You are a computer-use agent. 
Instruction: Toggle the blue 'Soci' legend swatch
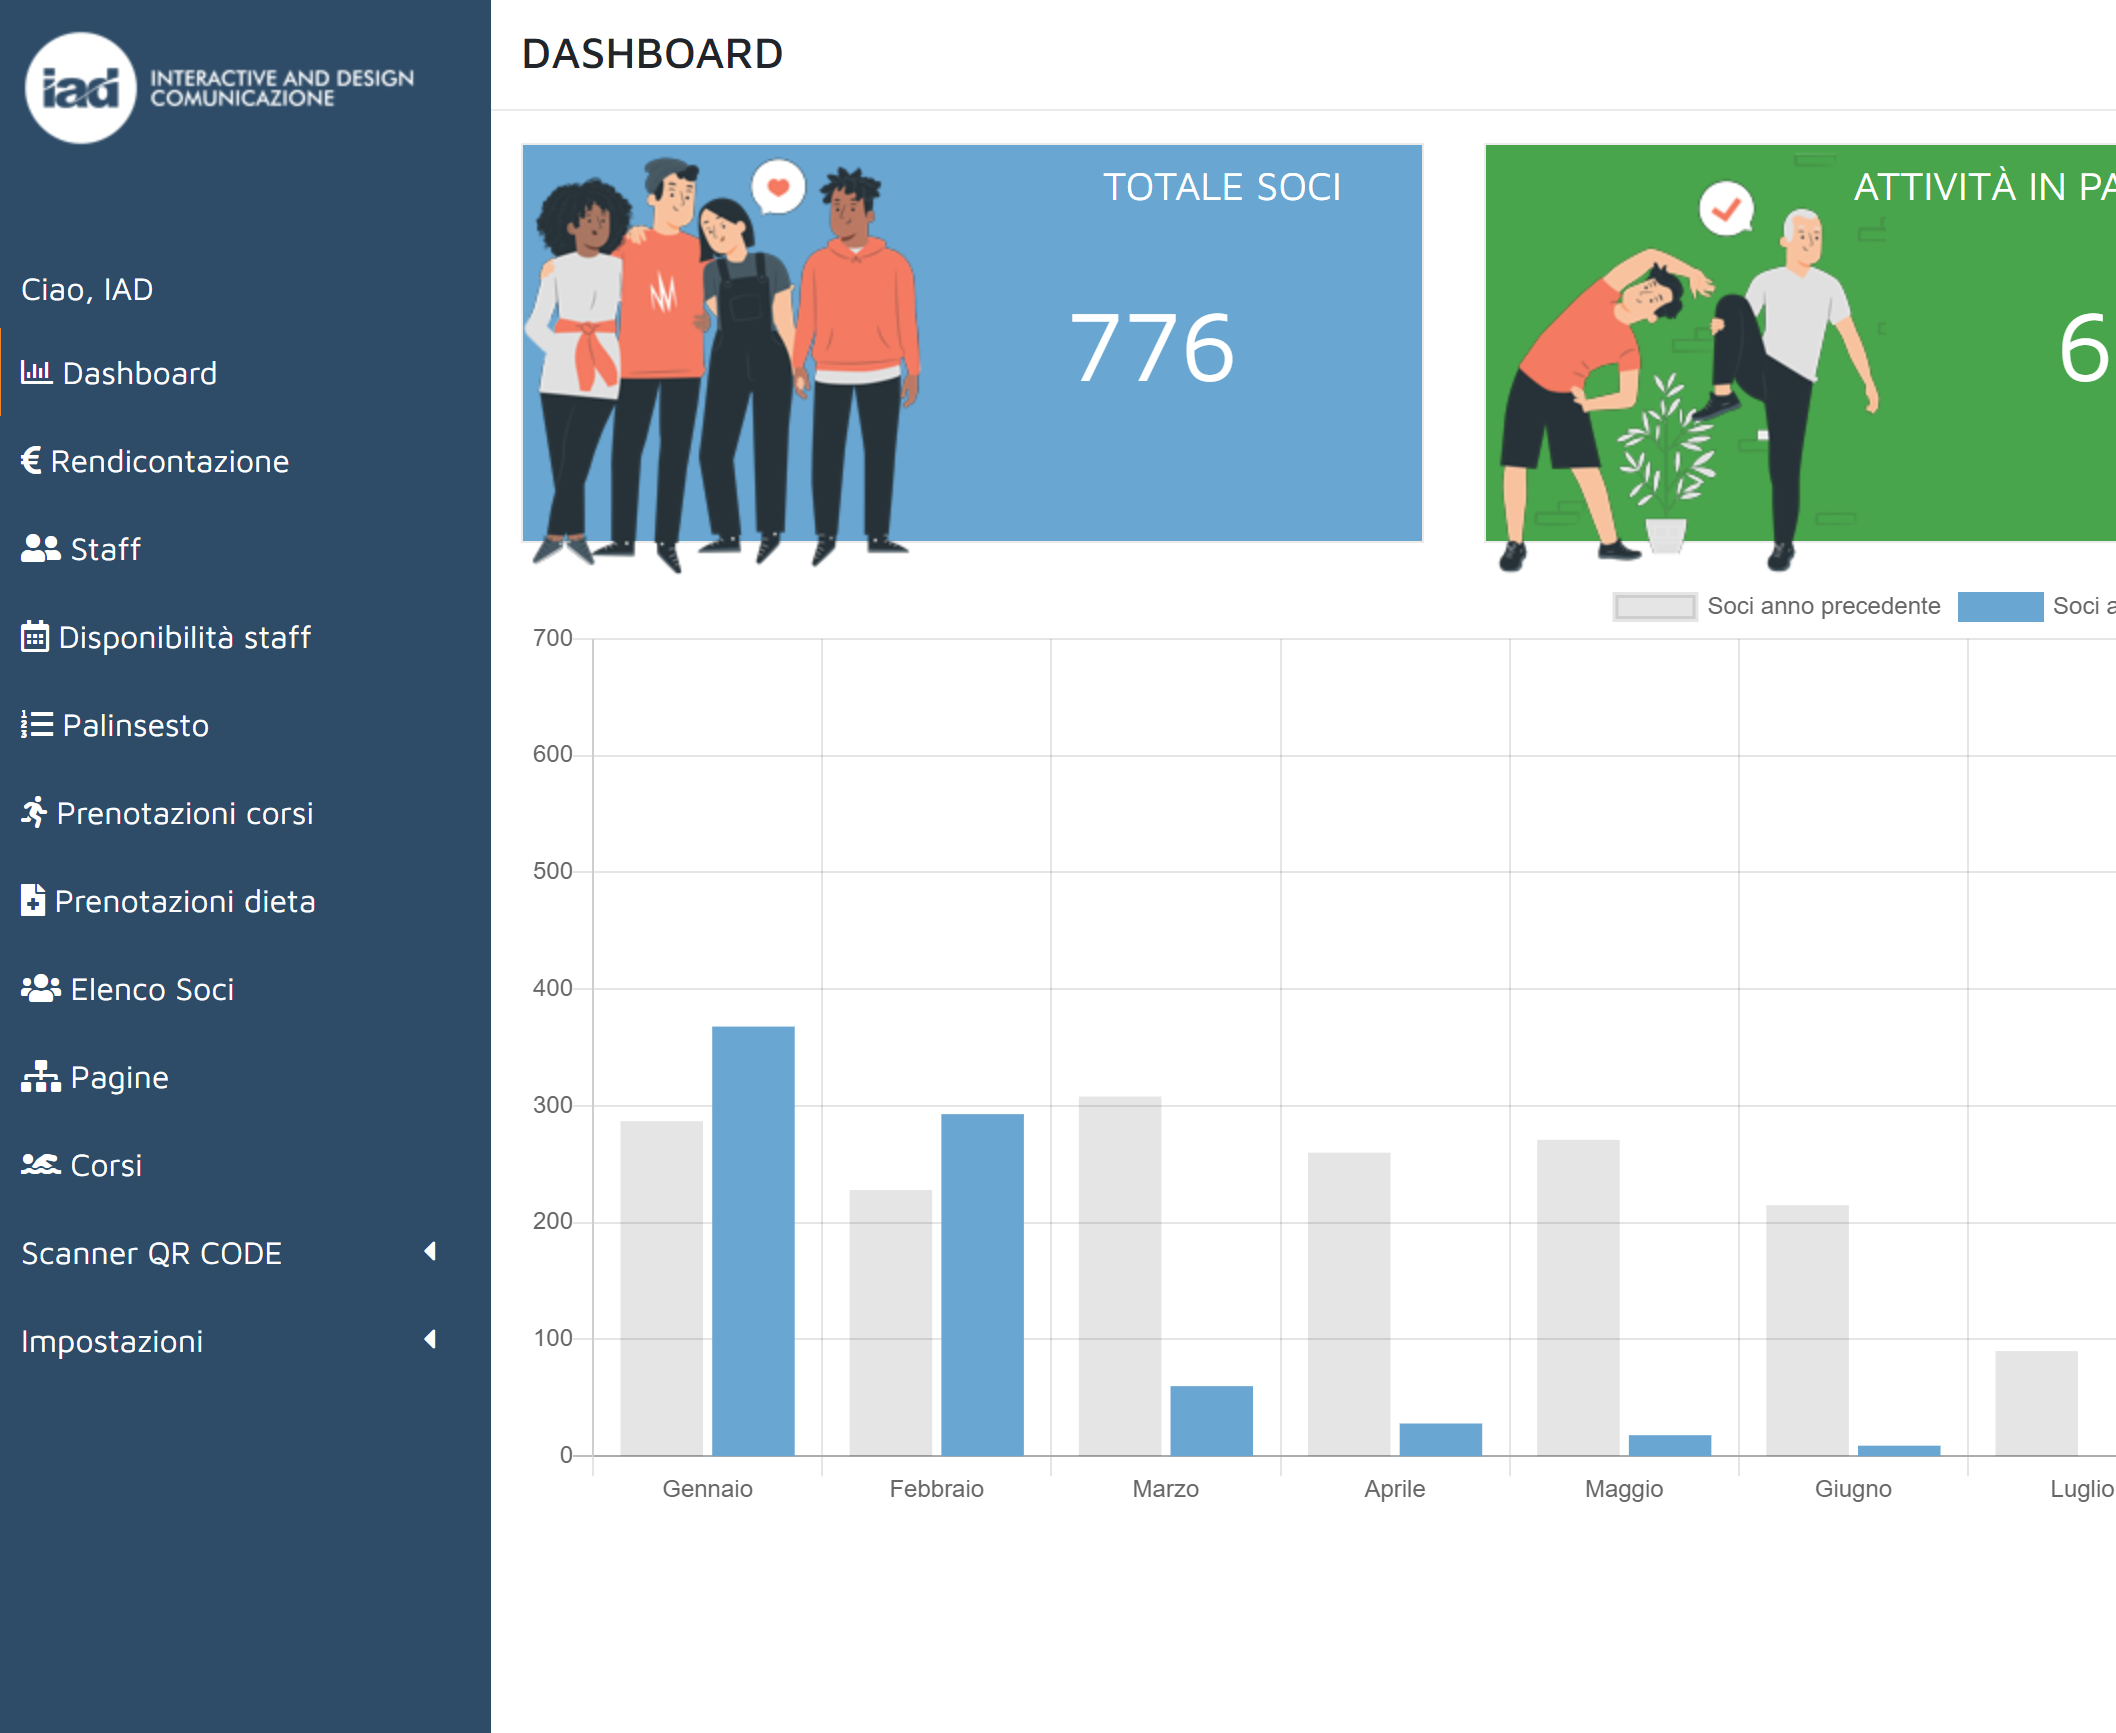[2000, 606]
